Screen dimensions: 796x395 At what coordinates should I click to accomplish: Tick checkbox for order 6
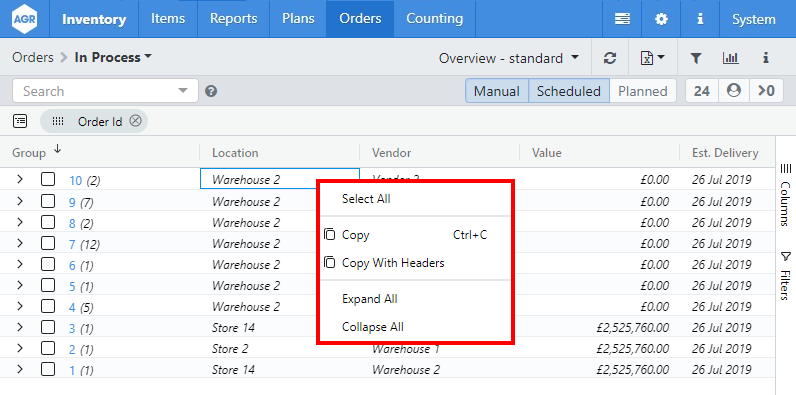(x=48, y=265)
